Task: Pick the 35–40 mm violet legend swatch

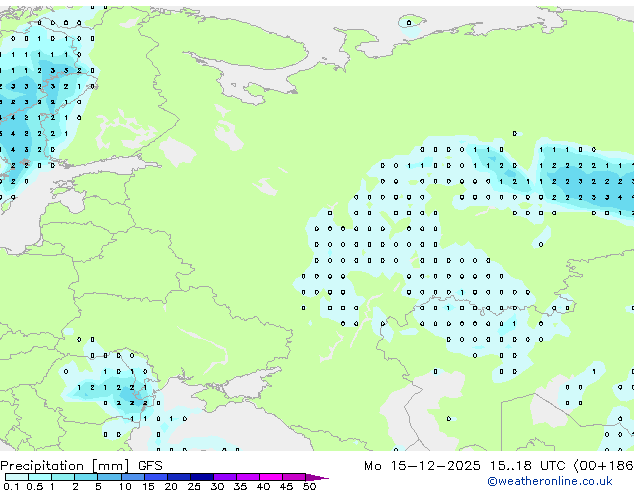Action: 247,477
